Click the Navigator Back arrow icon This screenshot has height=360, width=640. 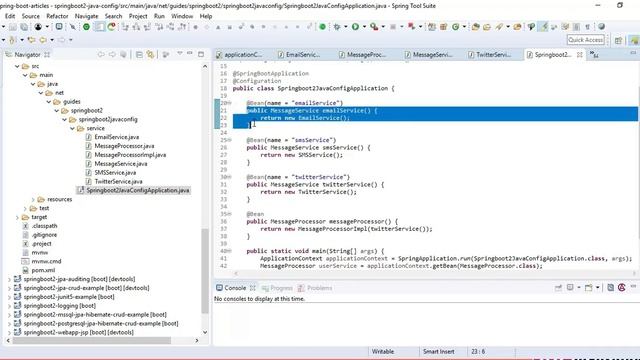(x=101, y=55)
